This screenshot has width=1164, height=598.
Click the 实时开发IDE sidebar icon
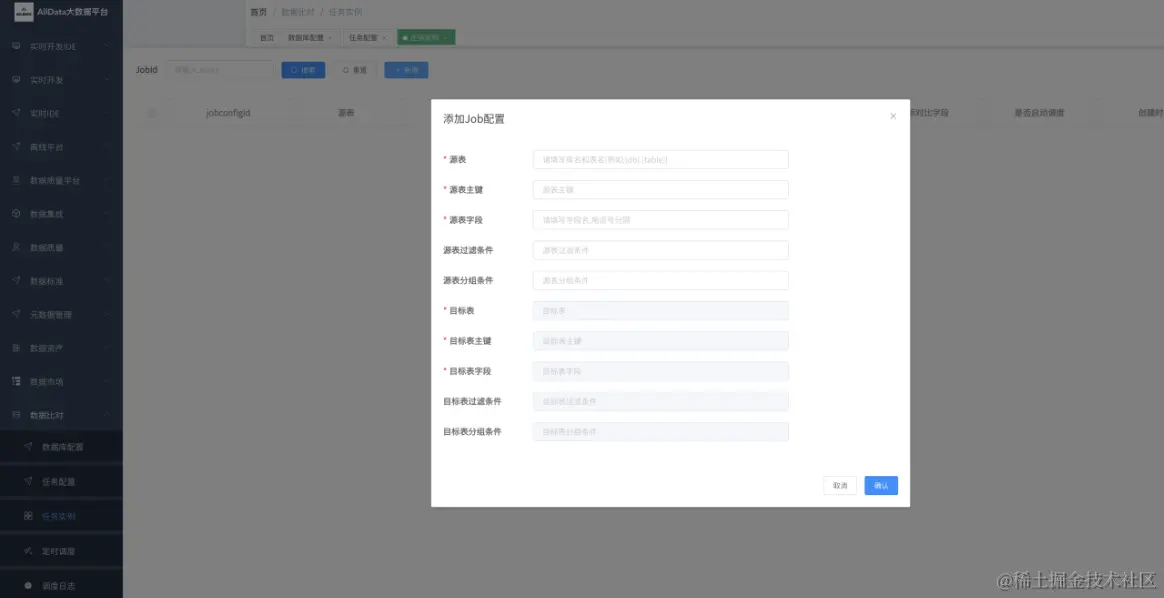[x=16, y=46]
